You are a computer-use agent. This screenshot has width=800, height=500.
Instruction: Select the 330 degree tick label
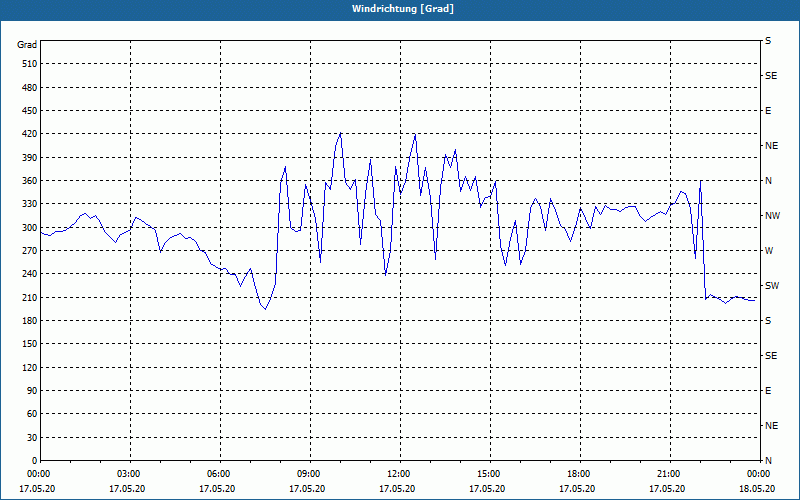point(30,204)
